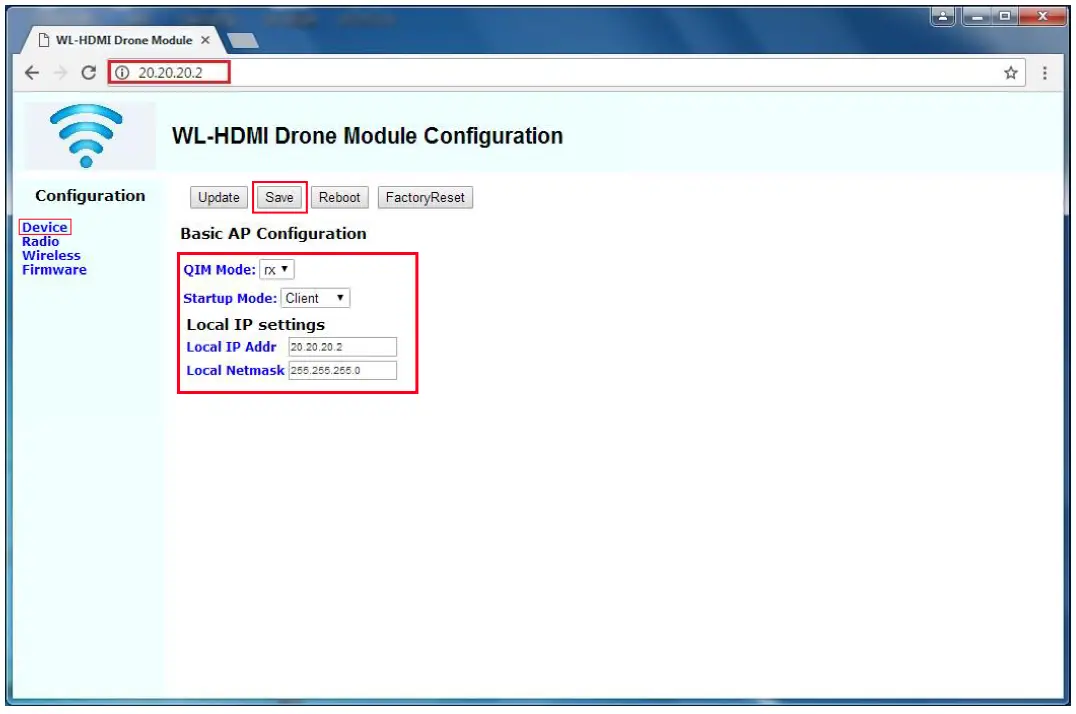Open the Device configuration link
Screen dimensions: 1076x714
pos(45,227)
